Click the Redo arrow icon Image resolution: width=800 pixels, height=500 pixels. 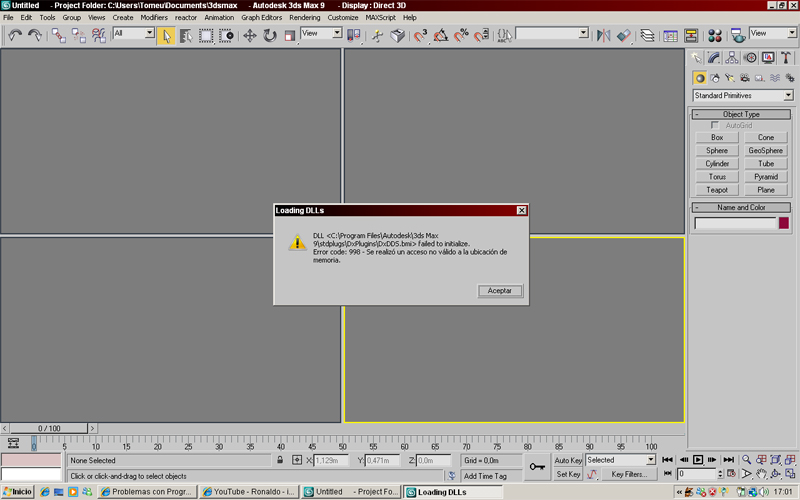35,35
